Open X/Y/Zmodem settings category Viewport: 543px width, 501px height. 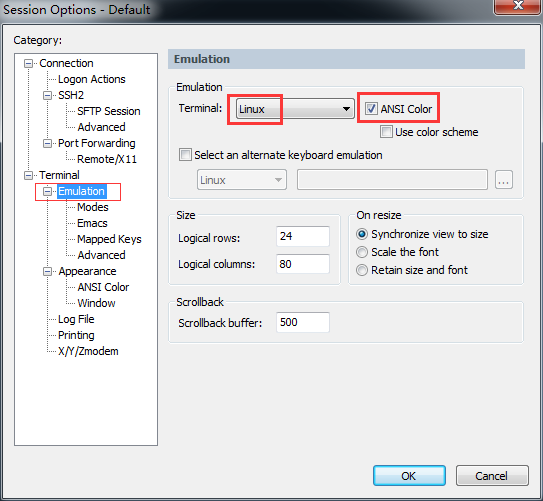[x=88, y=351]
